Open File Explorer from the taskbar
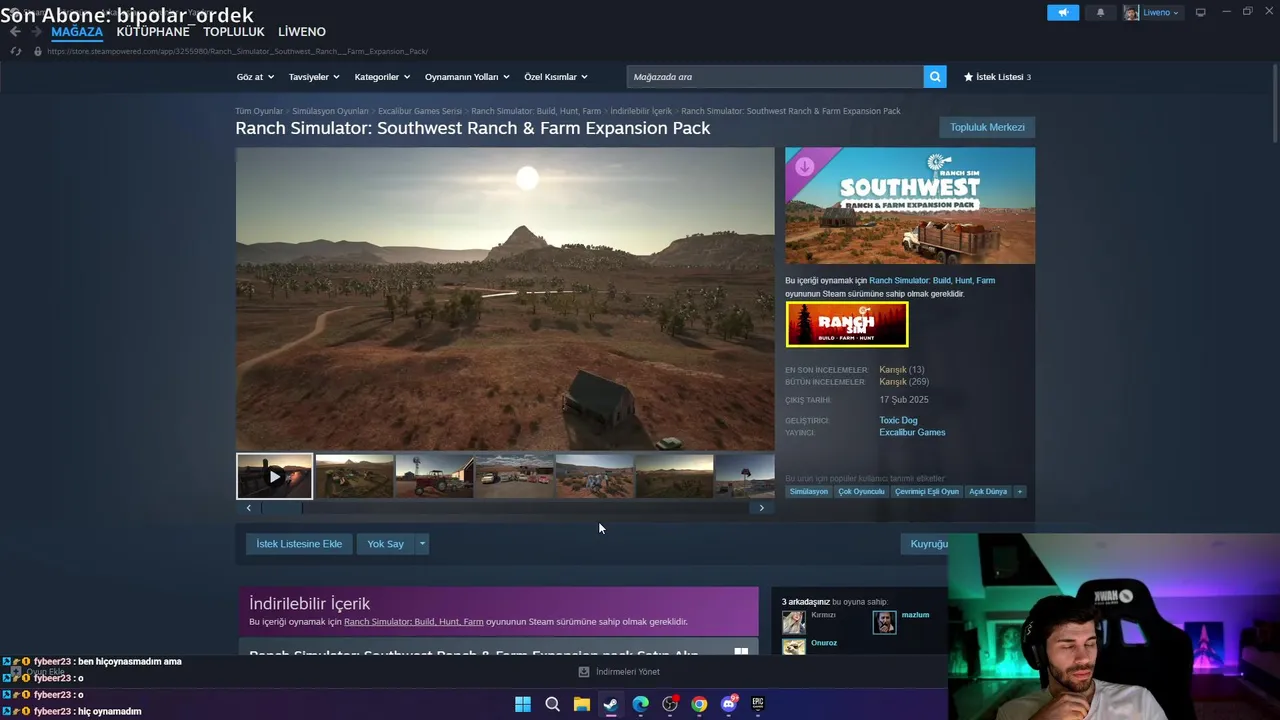 [x=581, y=704]
